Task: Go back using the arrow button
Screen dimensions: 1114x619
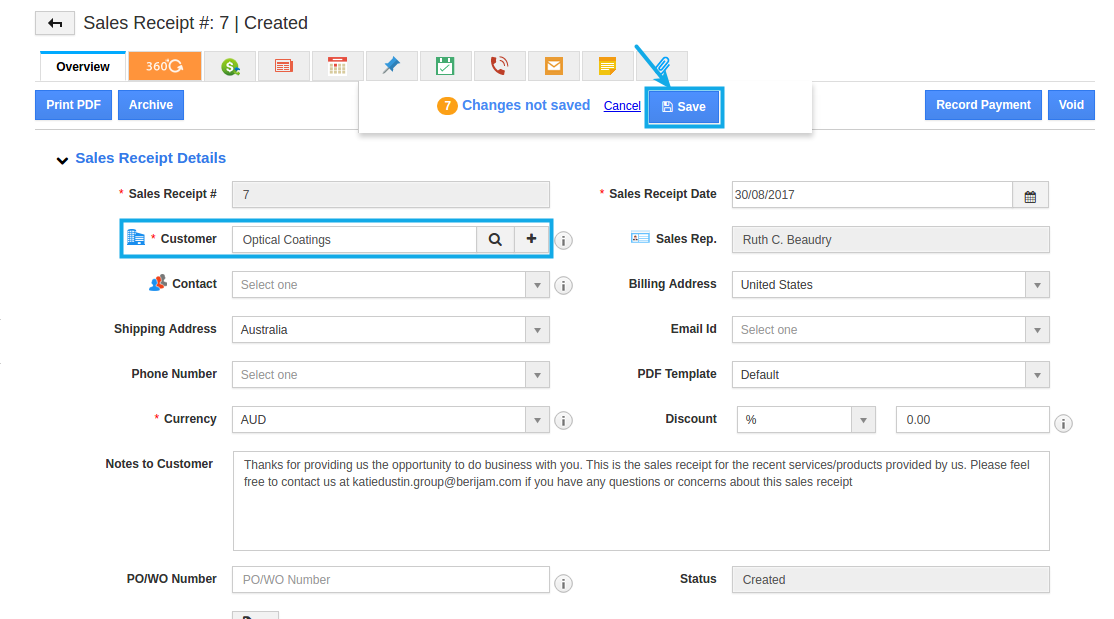Action: pyautogui.click(x=55, y=23)
